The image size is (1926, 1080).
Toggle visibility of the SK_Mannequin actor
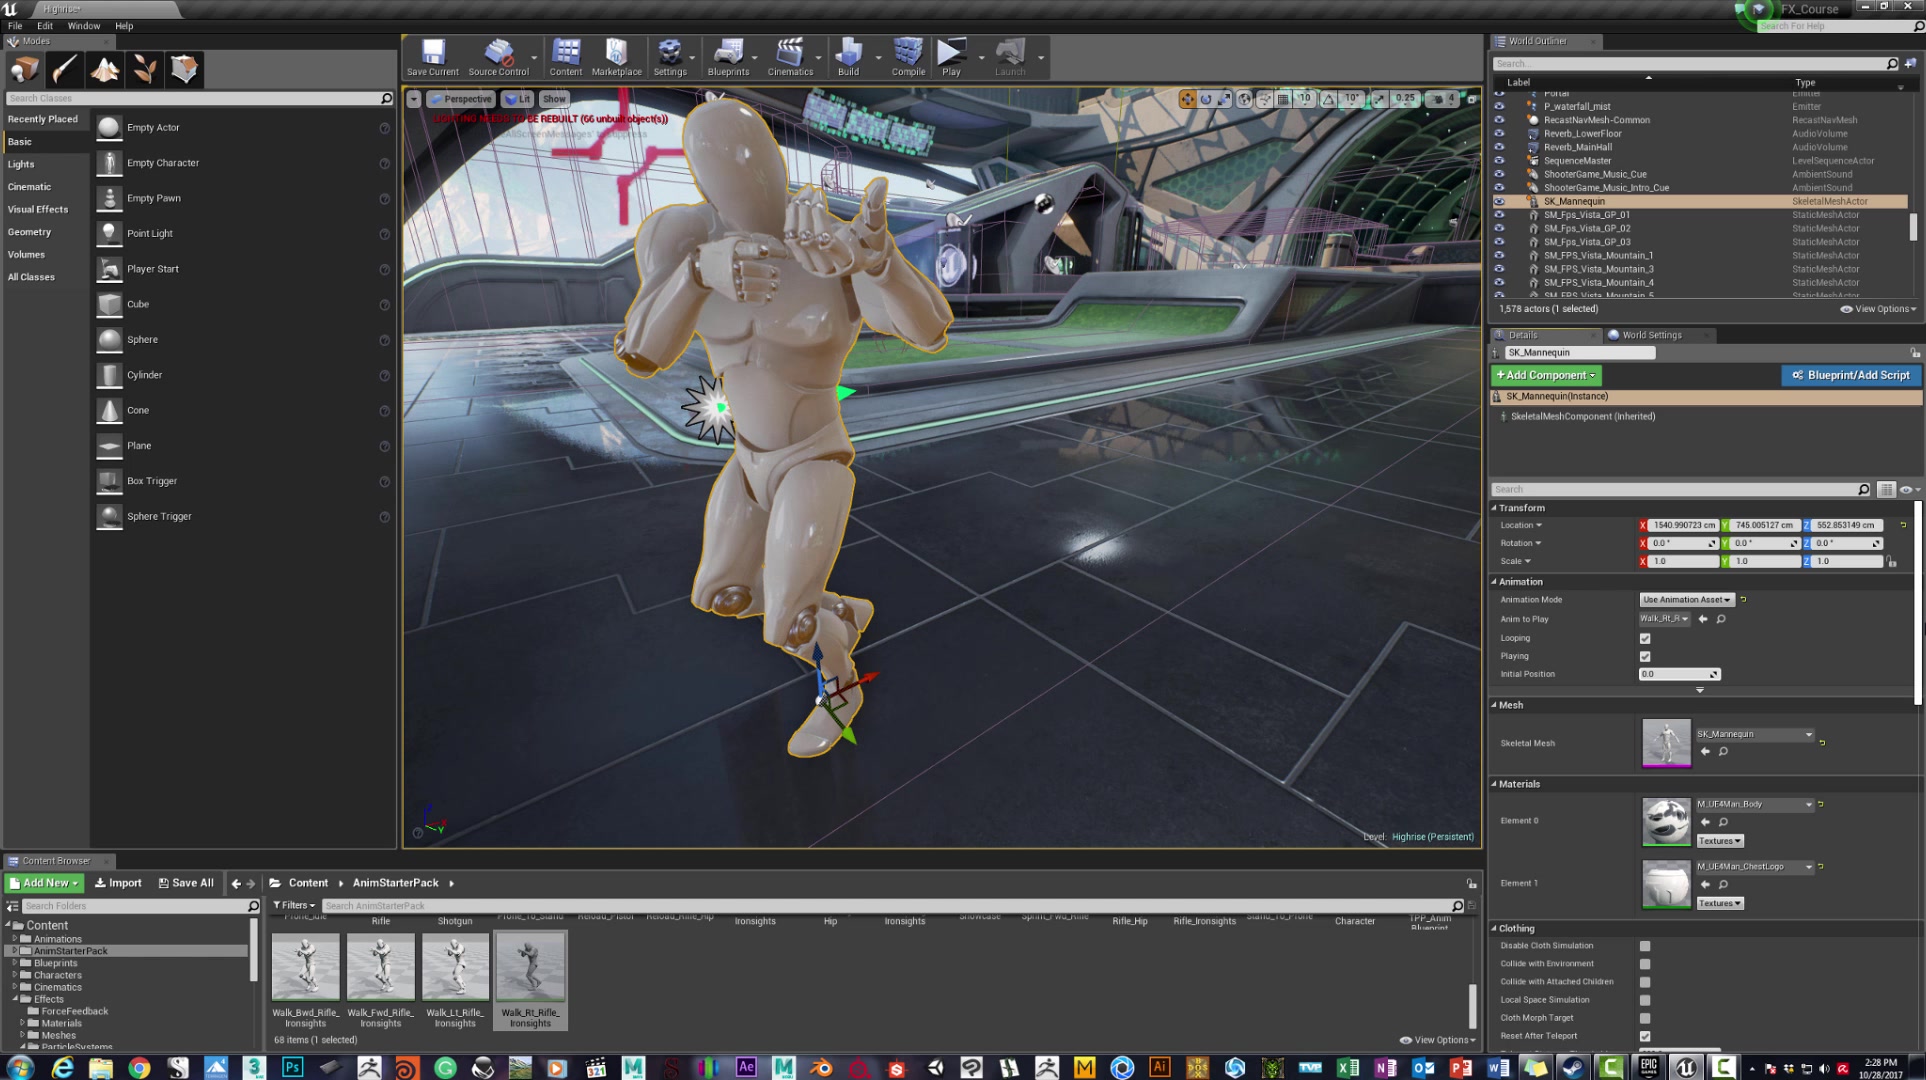click(x=1499, y=201)
